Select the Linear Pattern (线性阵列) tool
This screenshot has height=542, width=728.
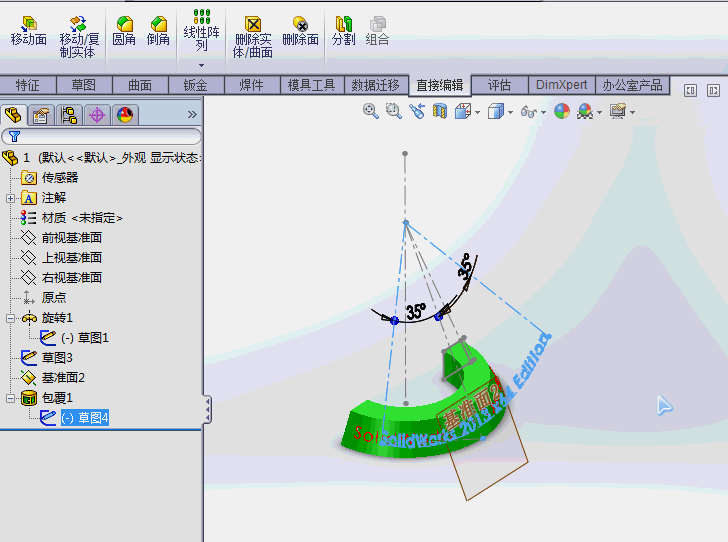tap(202, 31)
